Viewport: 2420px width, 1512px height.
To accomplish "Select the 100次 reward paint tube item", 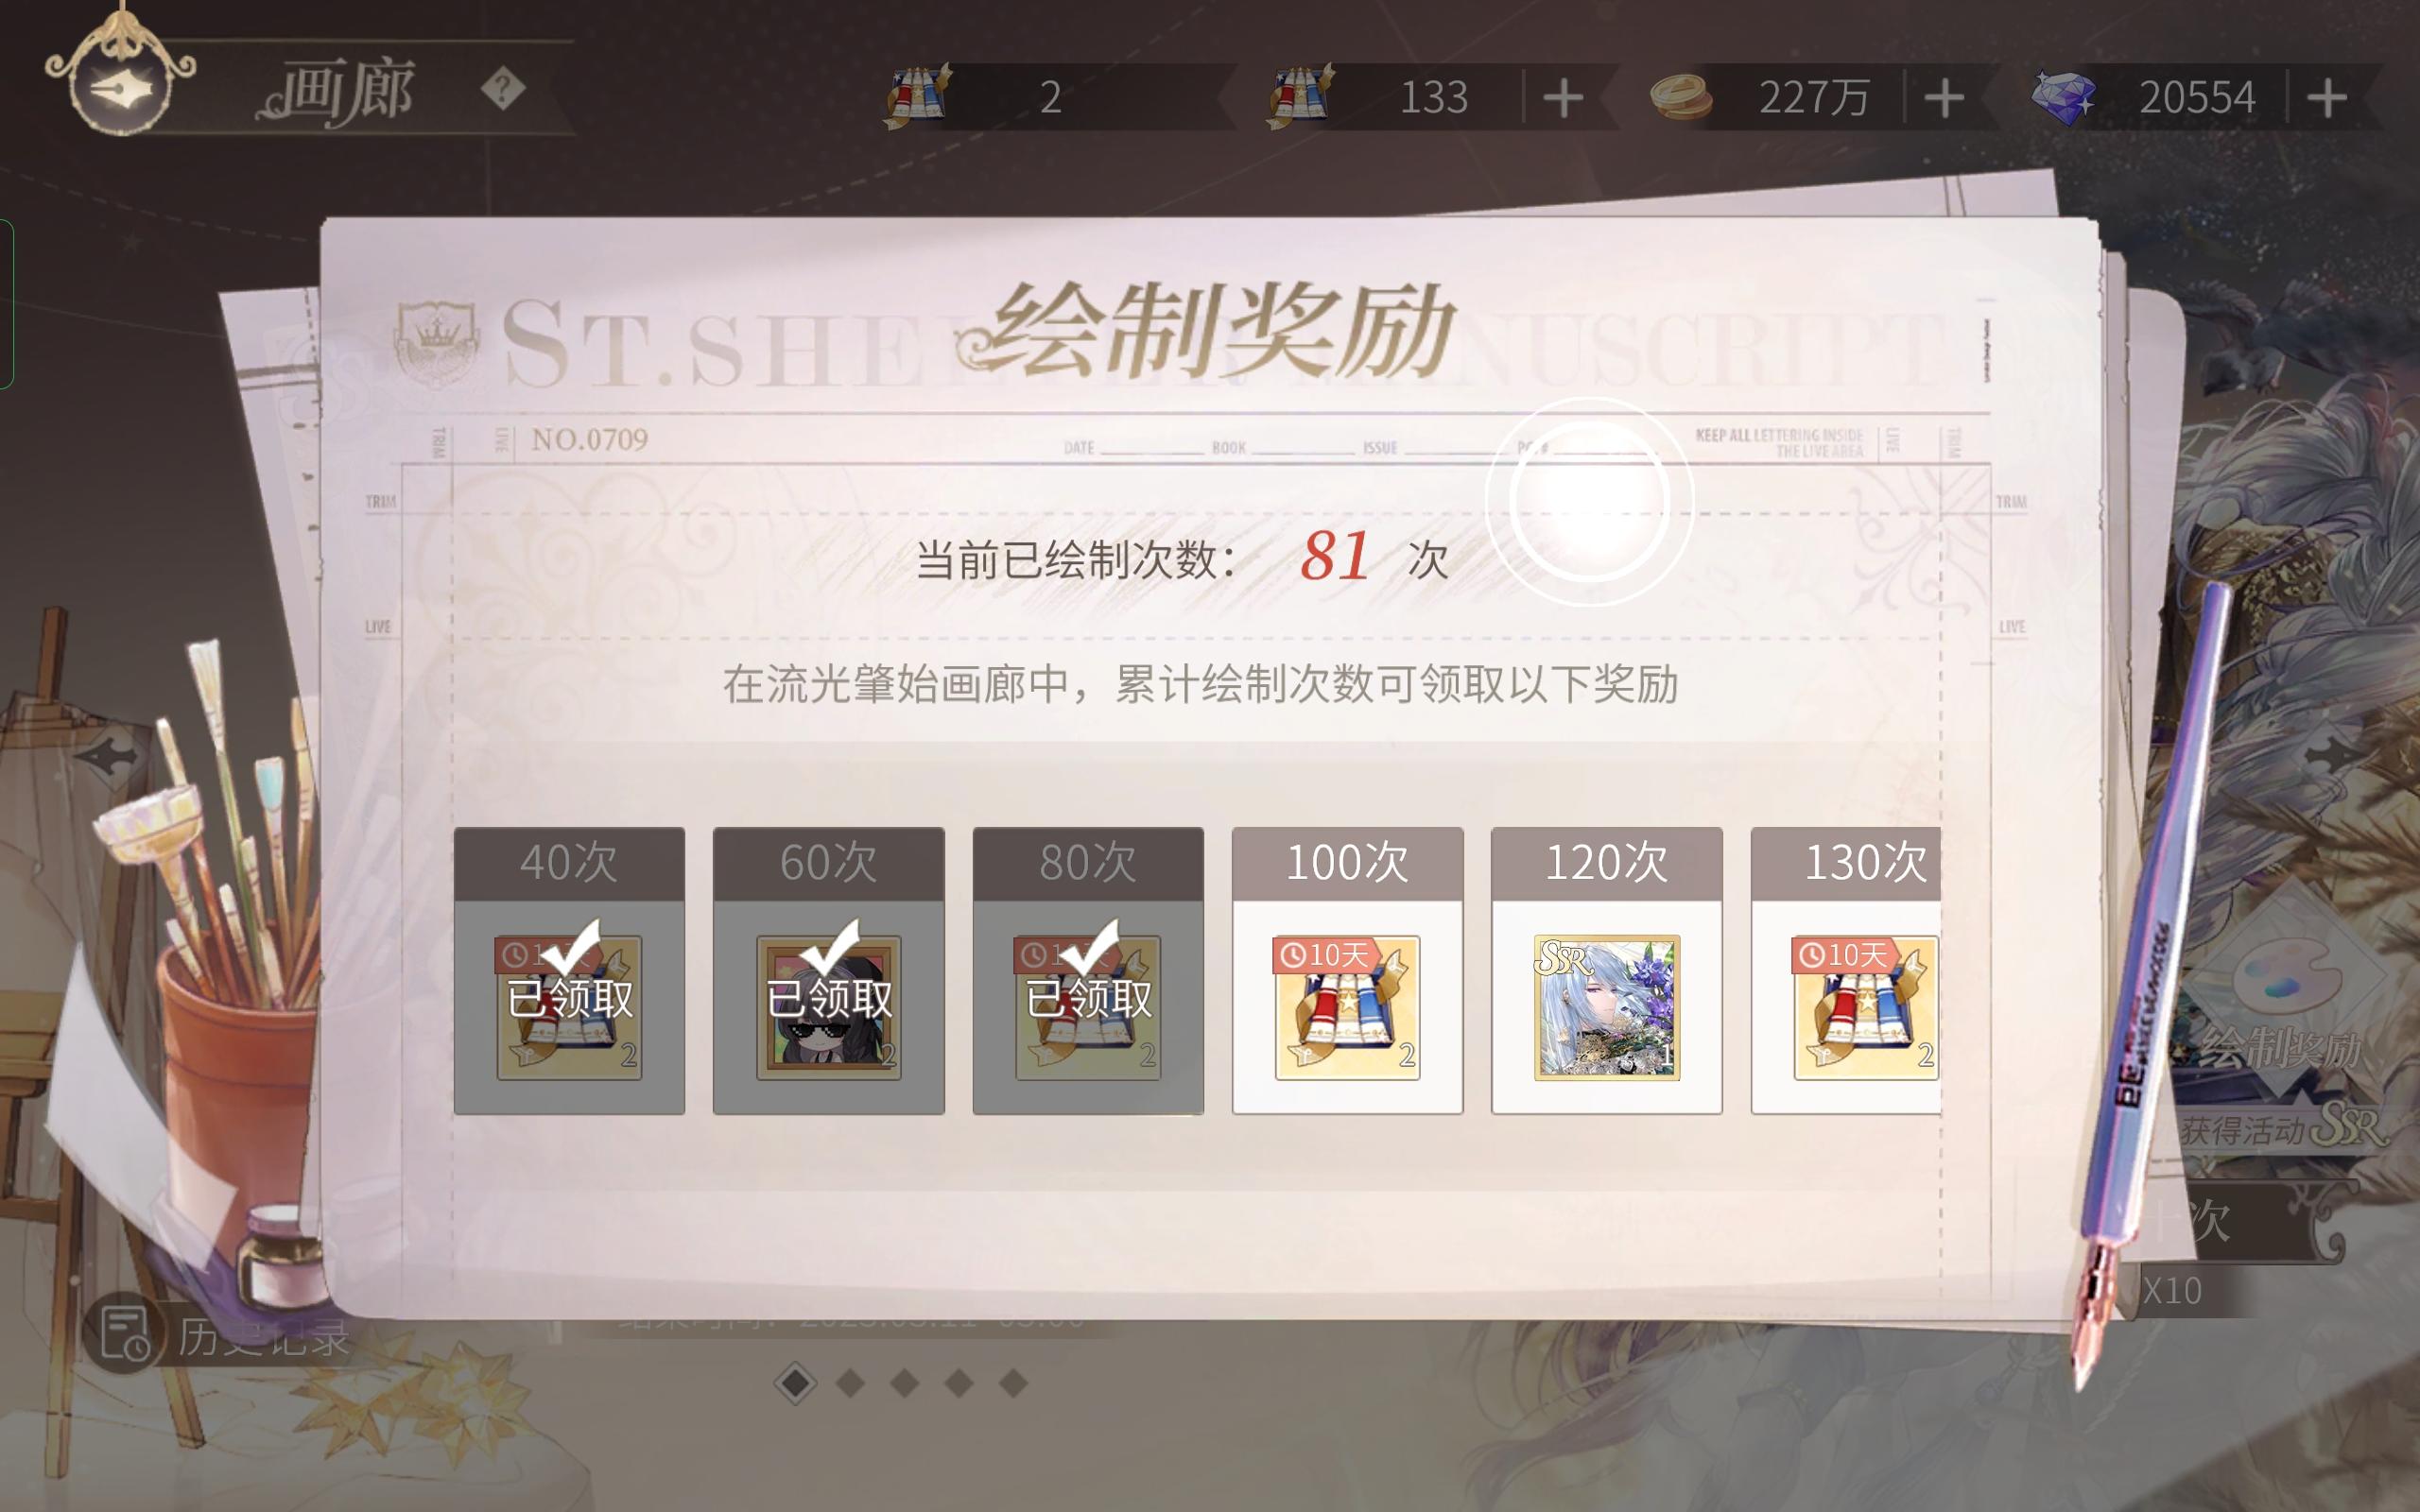I will pyautogui.click(x=1347, y=1007).
